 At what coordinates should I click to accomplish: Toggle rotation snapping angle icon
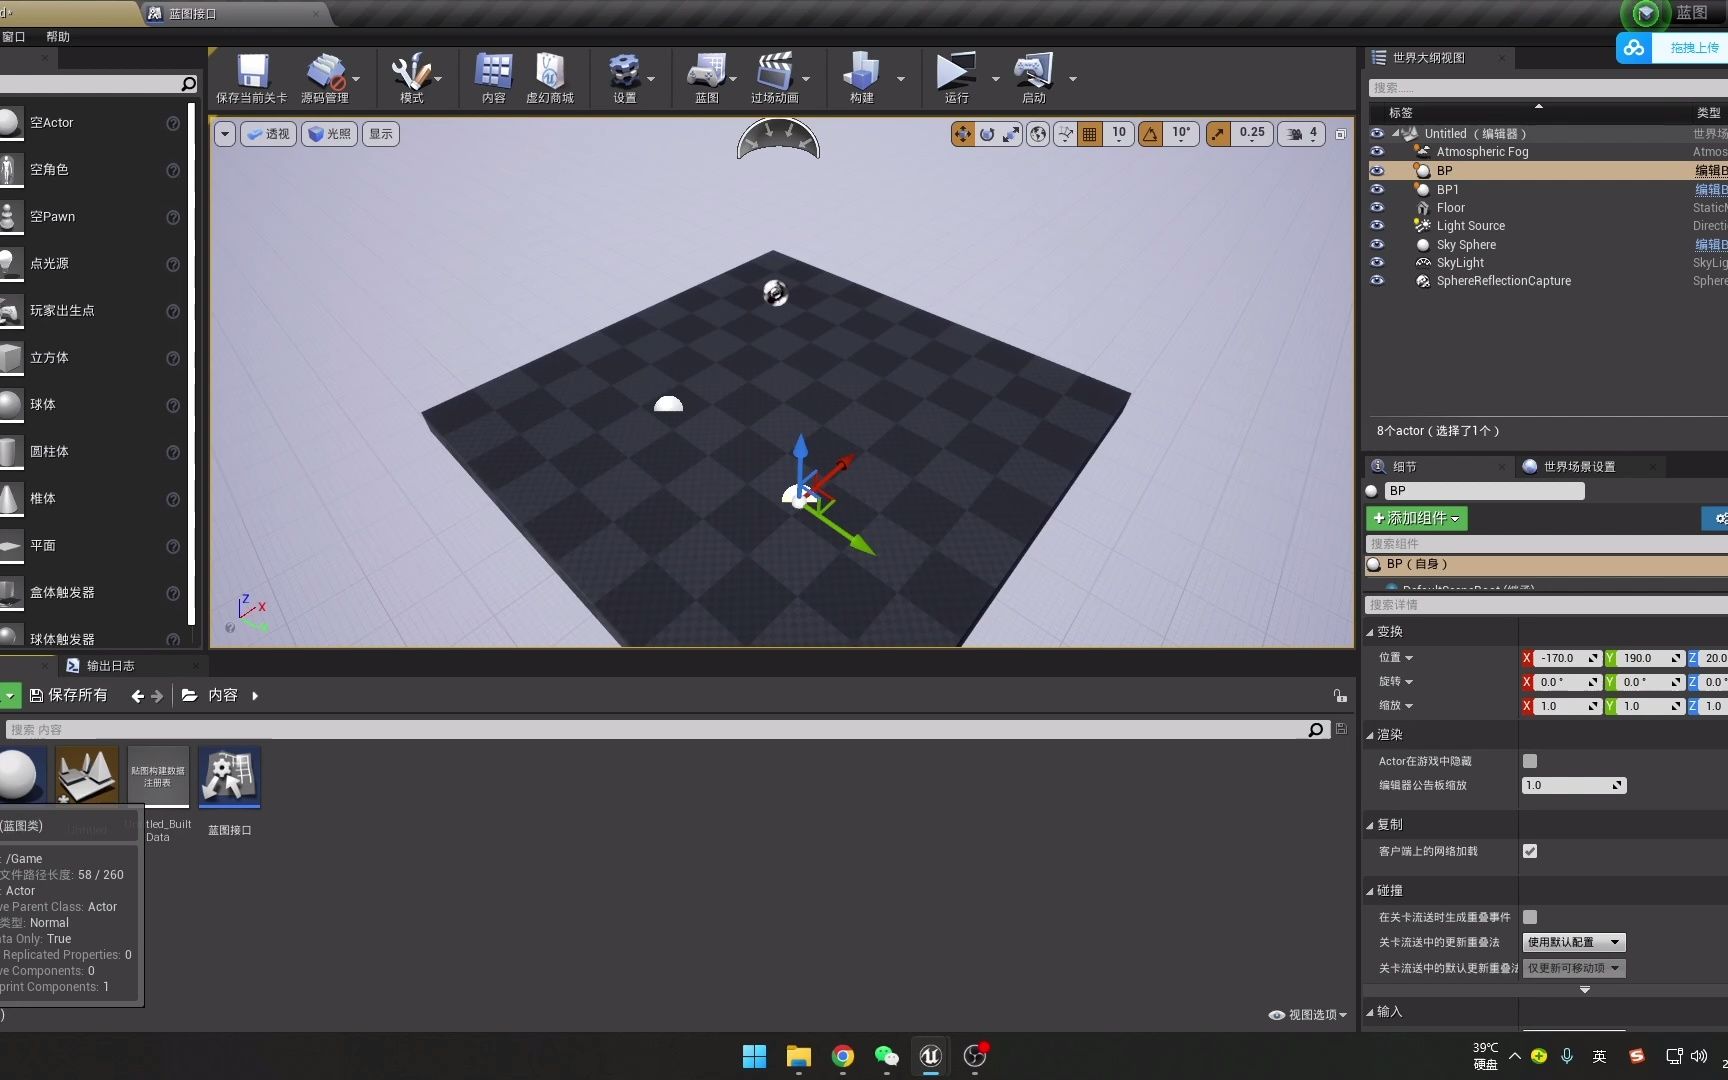tap(1151, 134)
